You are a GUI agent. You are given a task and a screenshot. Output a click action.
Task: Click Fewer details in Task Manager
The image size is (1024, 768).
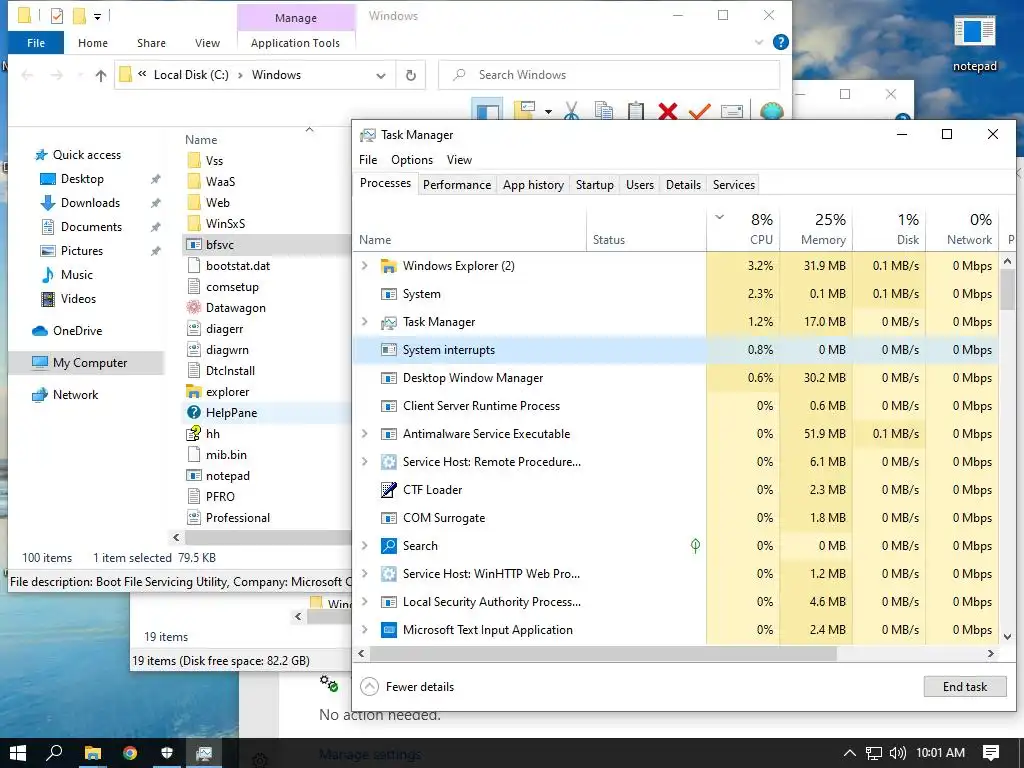click(x=407, y=687)
